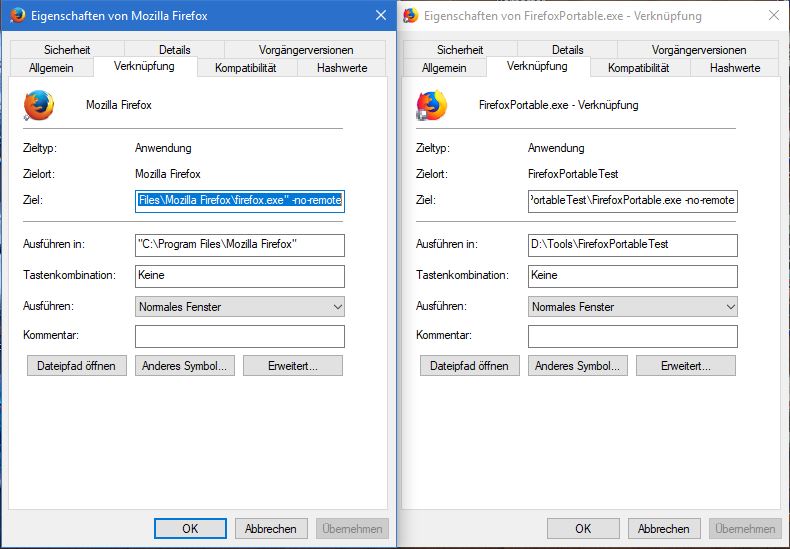Close the FirefoxPortable.exe properties window
This screenshot has width=790, height=549.
(774, 16)
